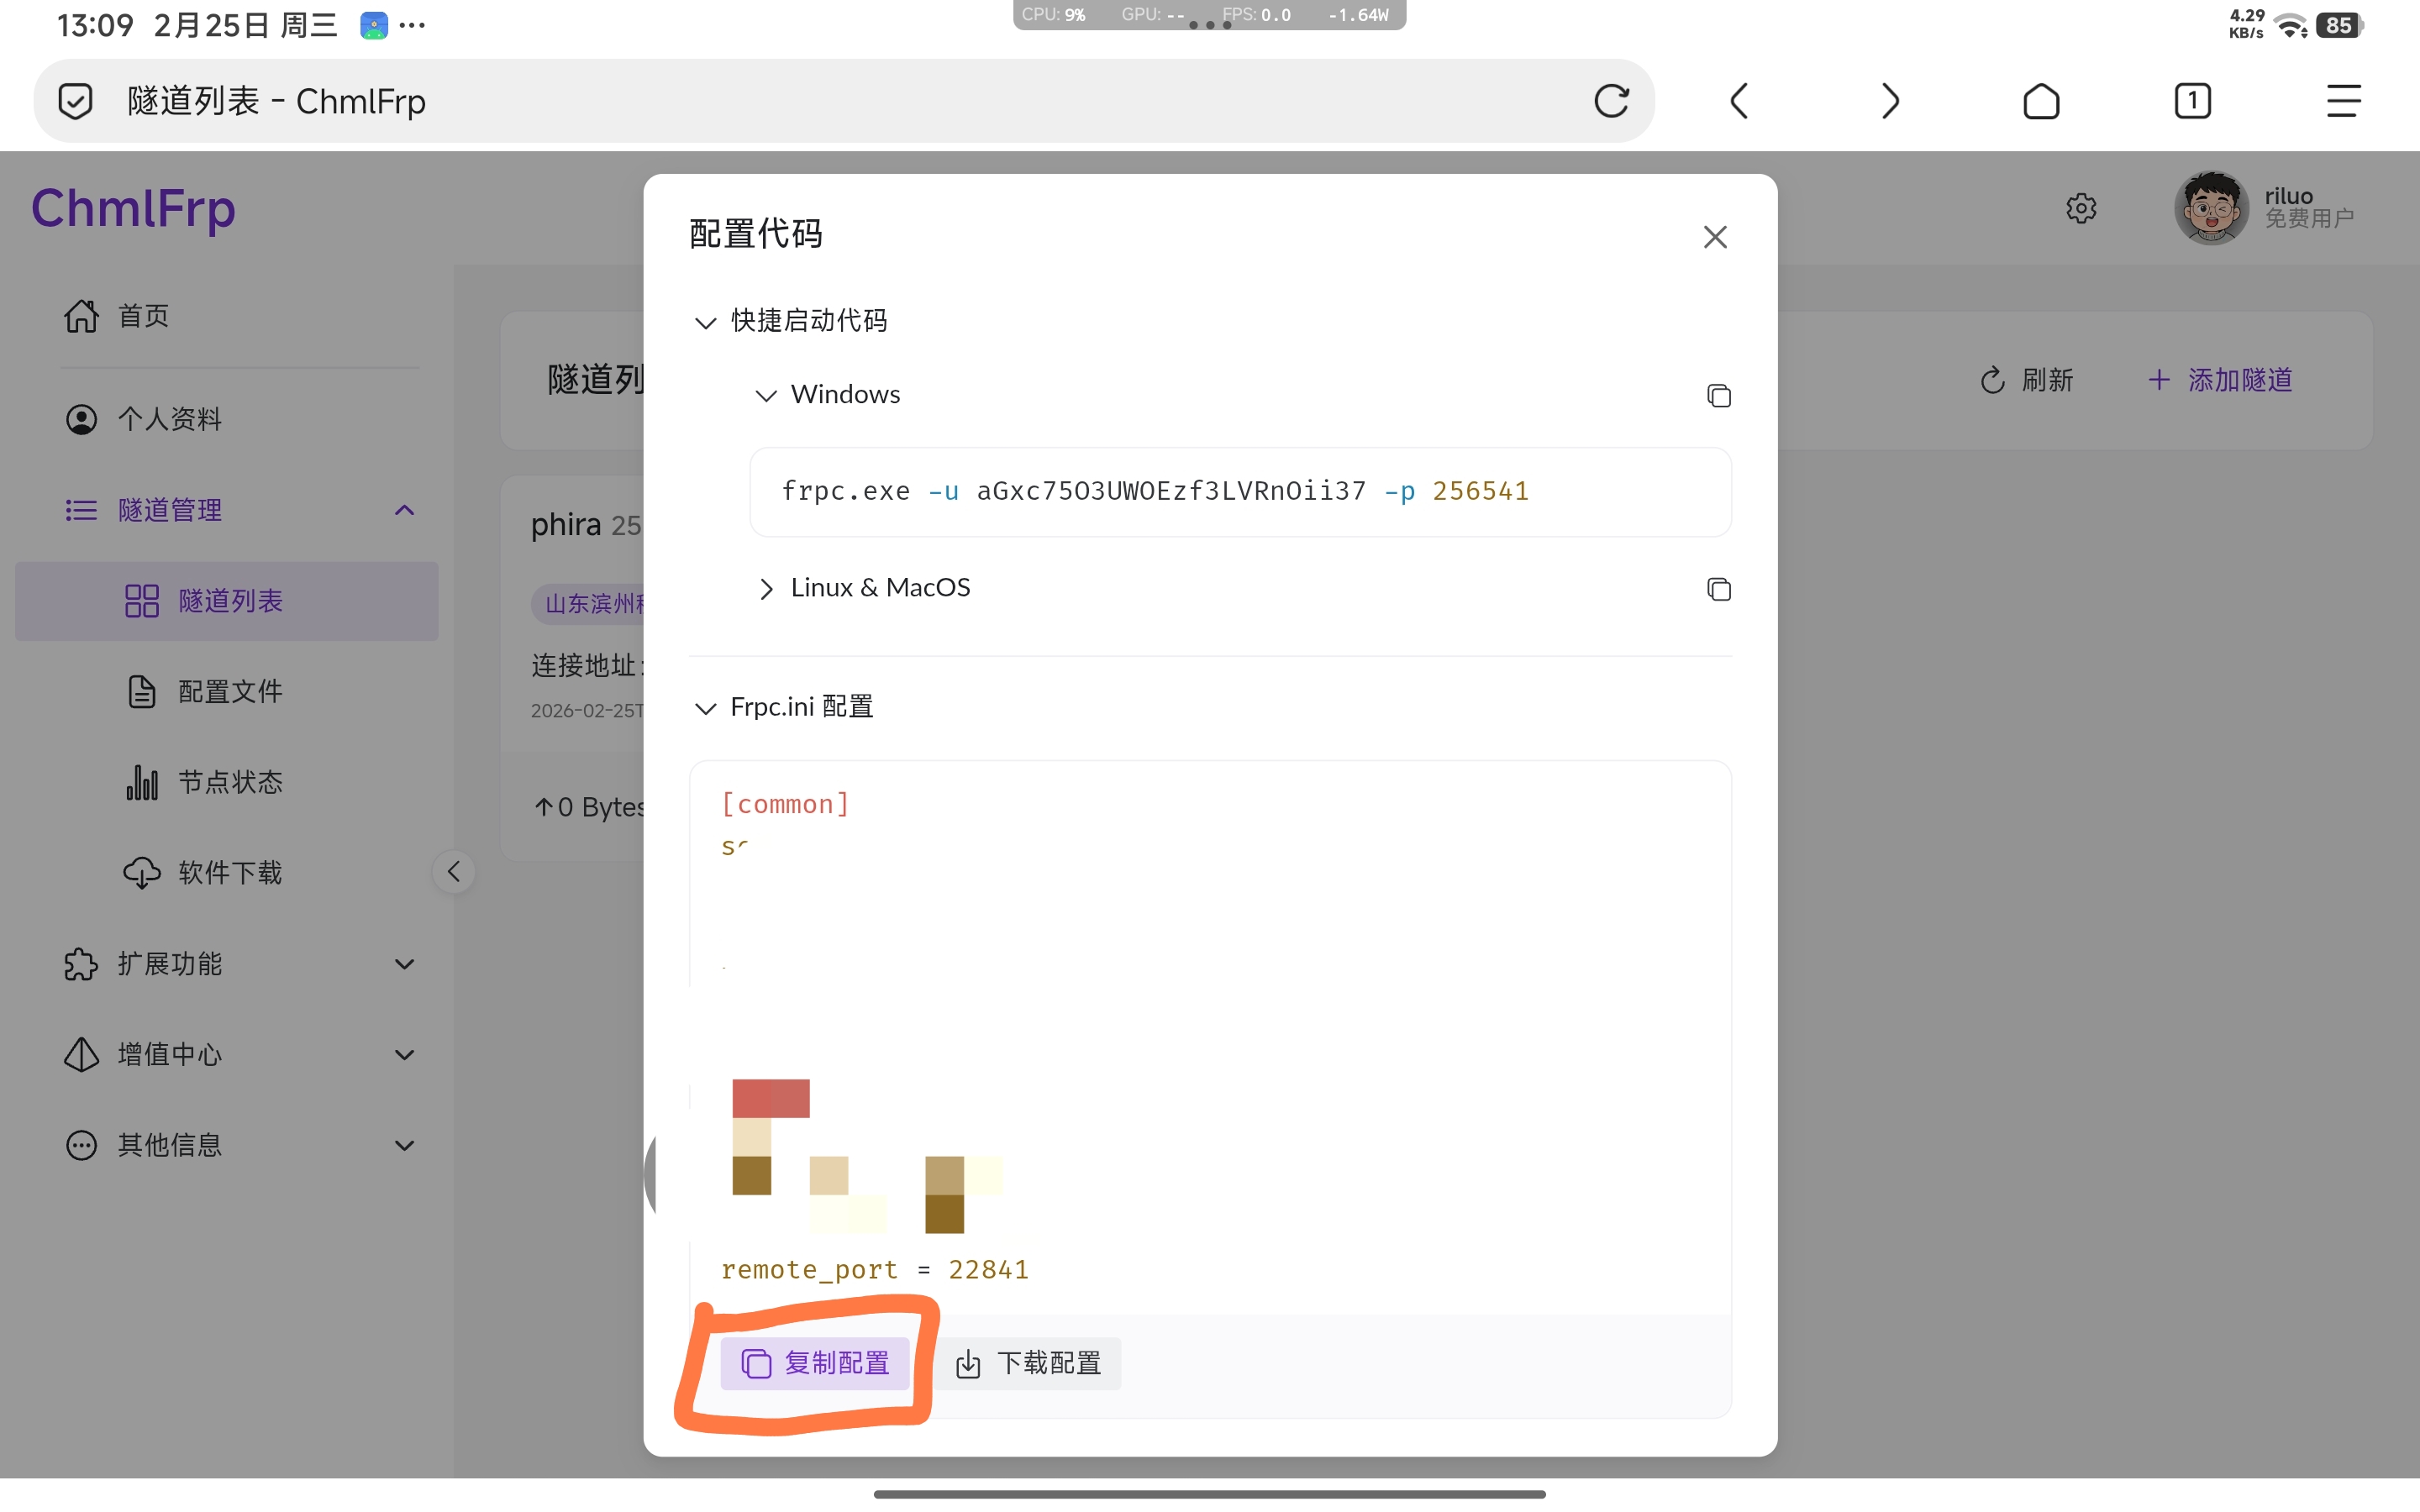Click 复制配置 button

pos(815,1363)
